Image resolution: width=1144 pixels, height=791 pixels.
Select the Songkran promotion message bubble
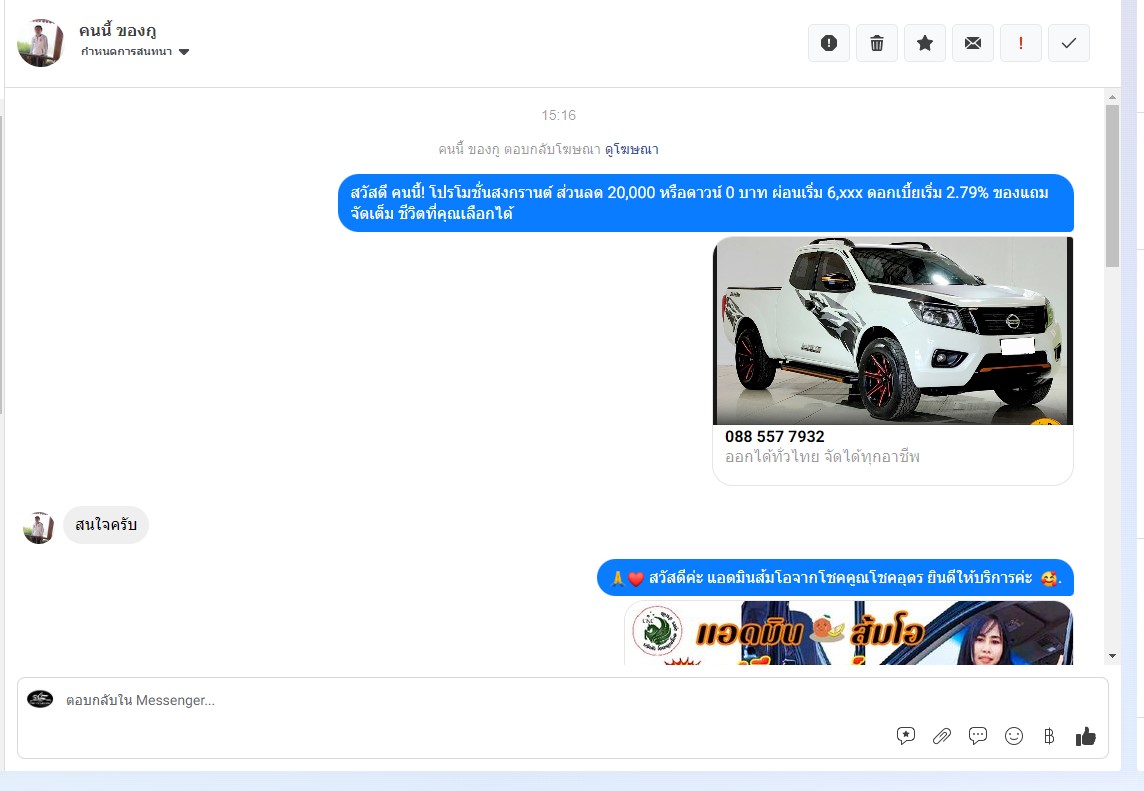(706, 203)
